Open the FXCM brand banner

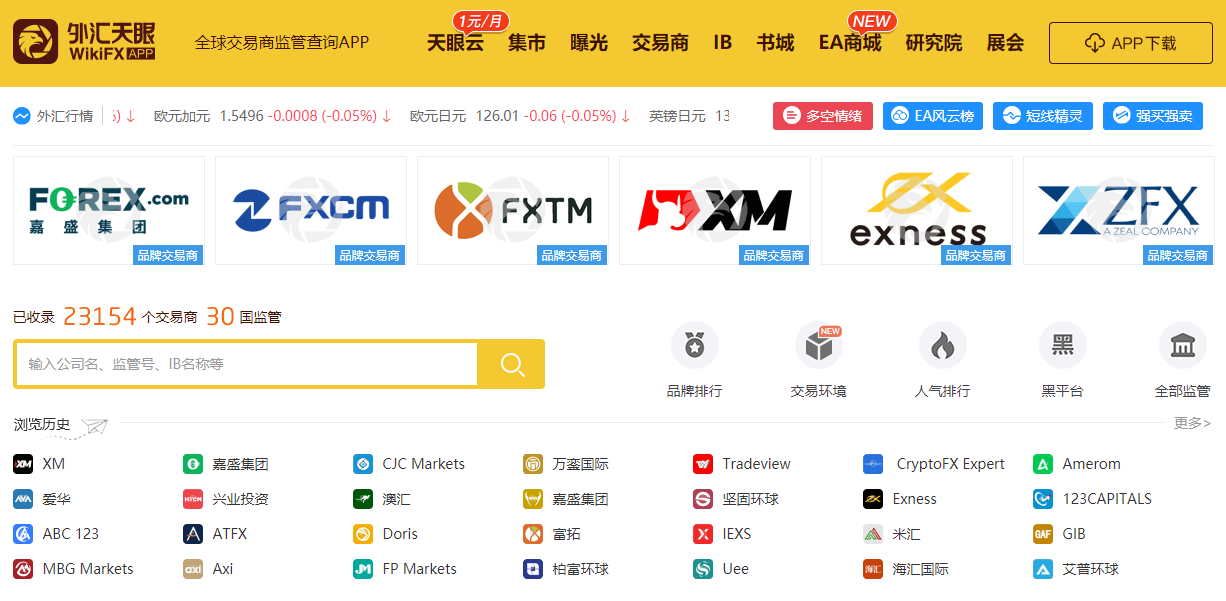311,210
